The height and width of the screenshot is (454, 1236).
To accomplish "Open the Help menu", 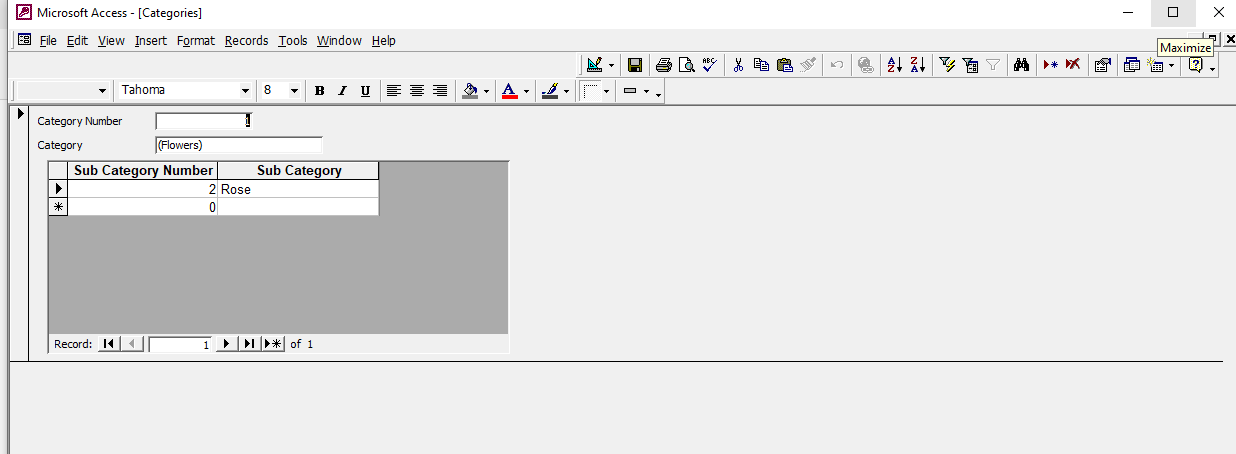I will [384, 41].
